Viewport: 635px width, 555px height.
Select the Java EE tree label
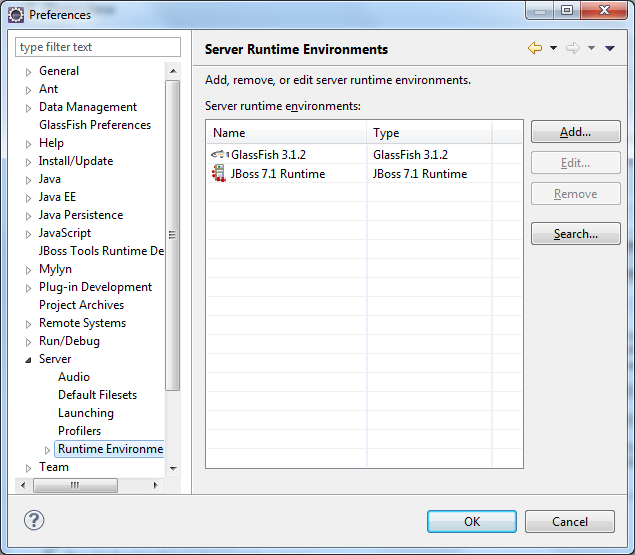click(x=57, y=197)
